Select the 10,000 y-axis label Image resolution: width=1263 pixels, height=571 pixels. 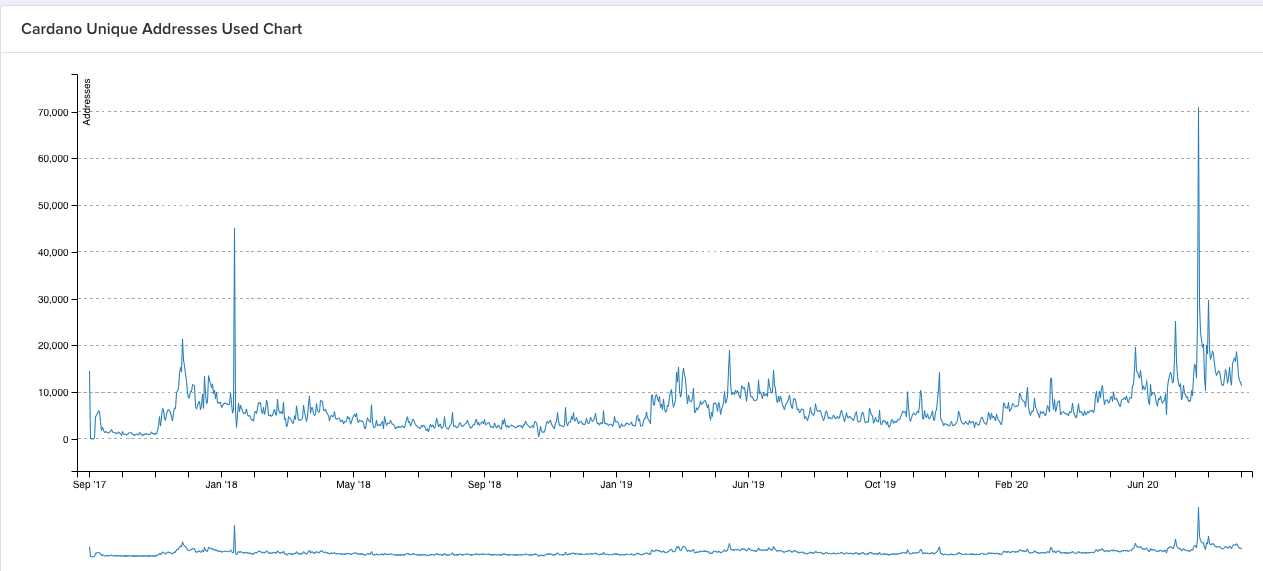tap(51, 393)
